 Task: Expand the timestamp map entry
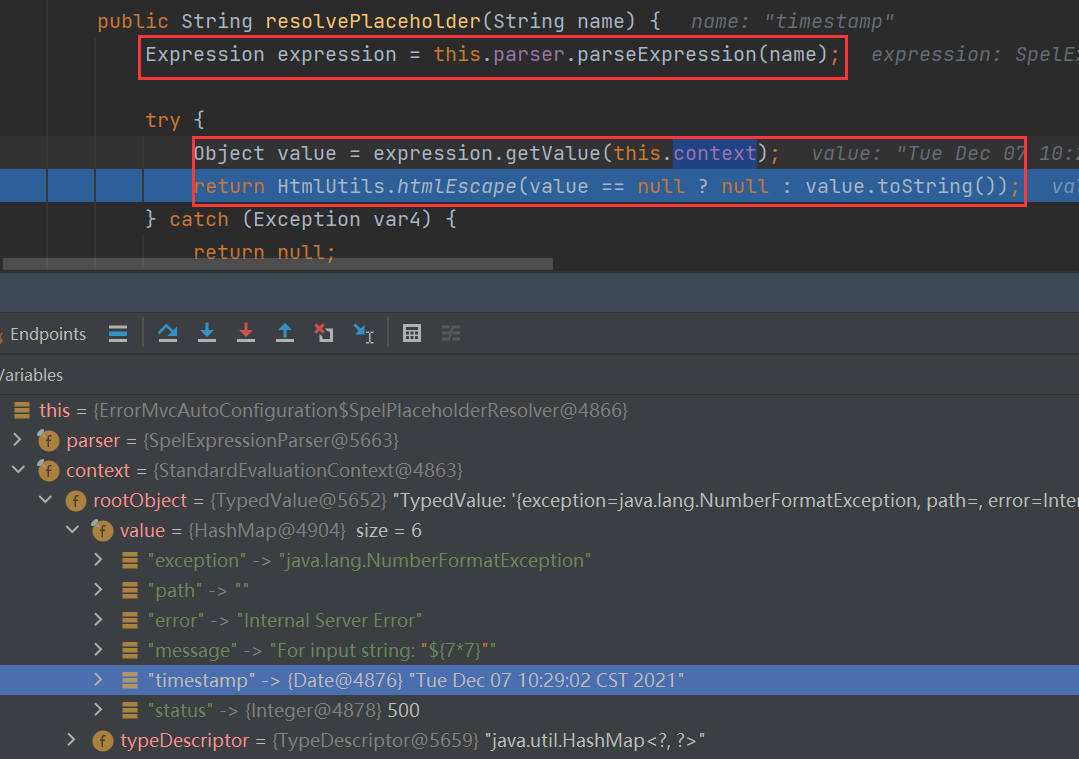[98, 680]
